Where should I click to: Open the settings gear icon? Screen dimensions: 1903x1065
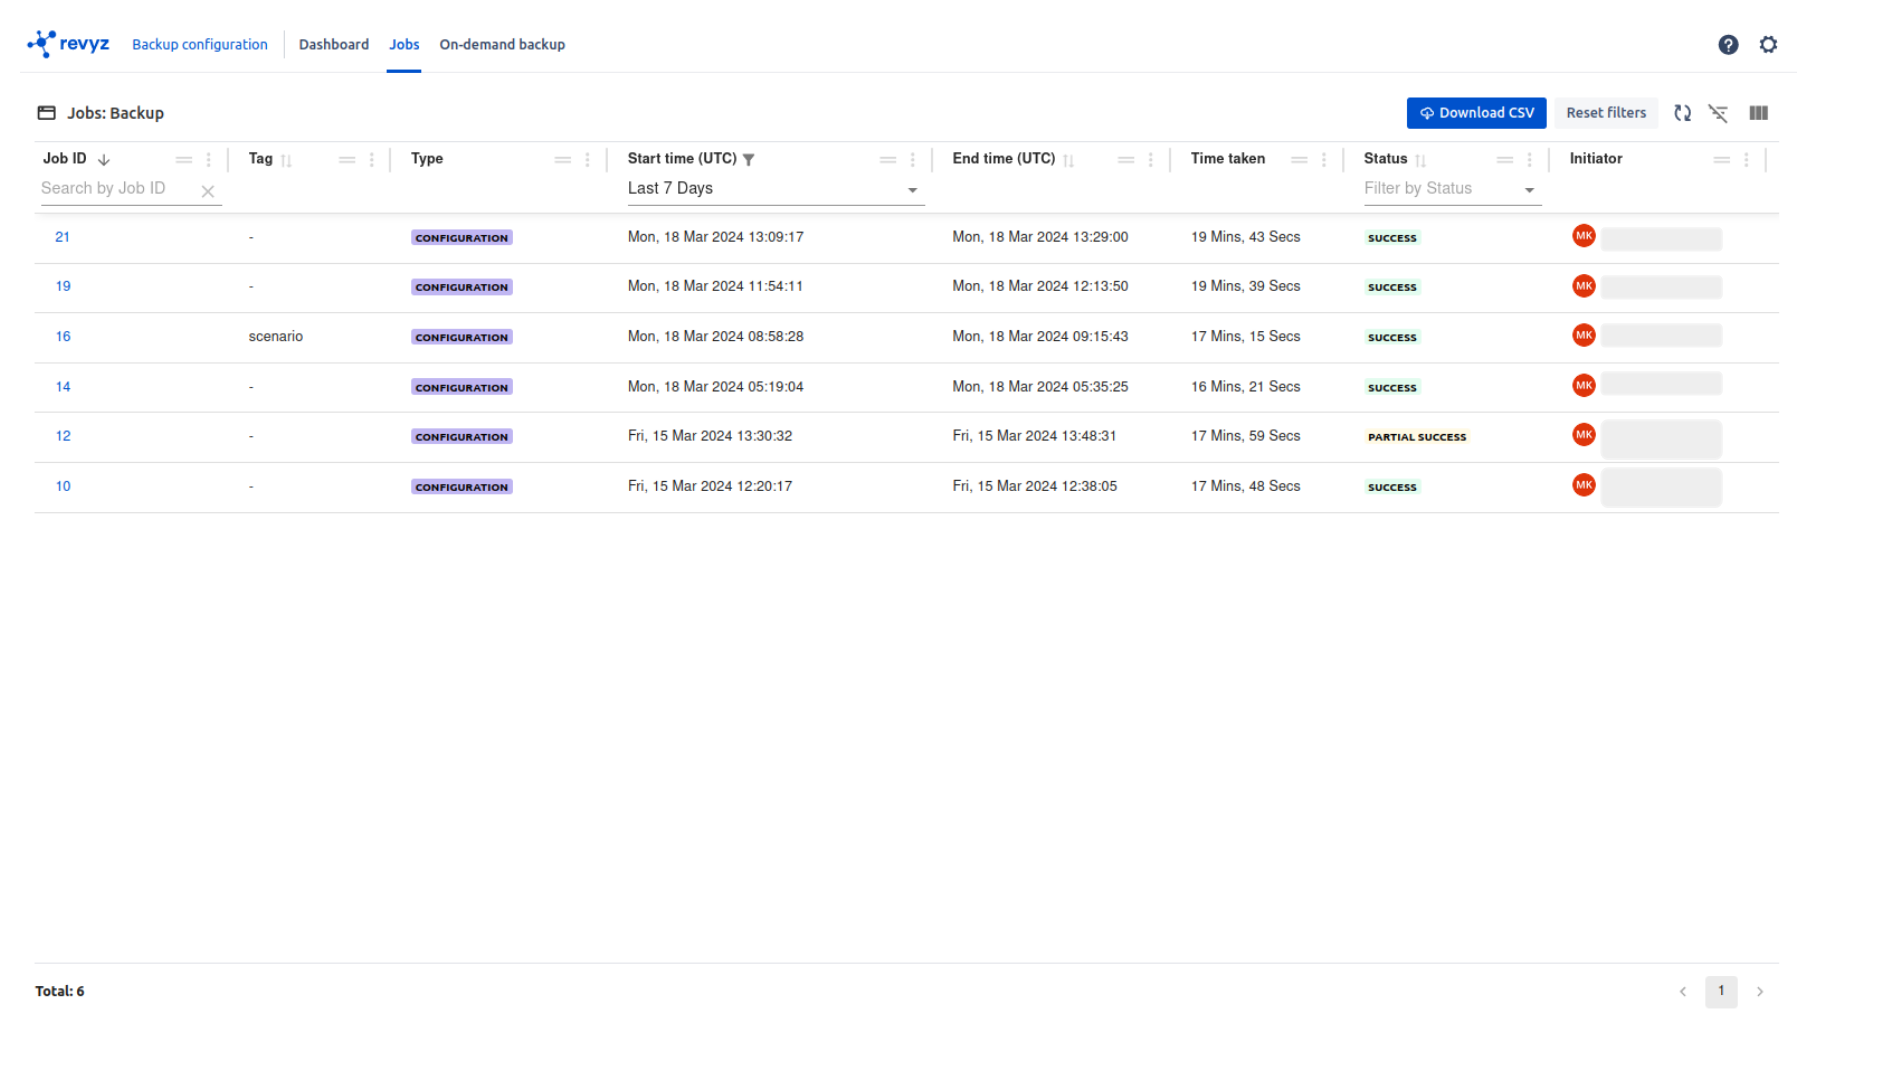coord(1767,45)
